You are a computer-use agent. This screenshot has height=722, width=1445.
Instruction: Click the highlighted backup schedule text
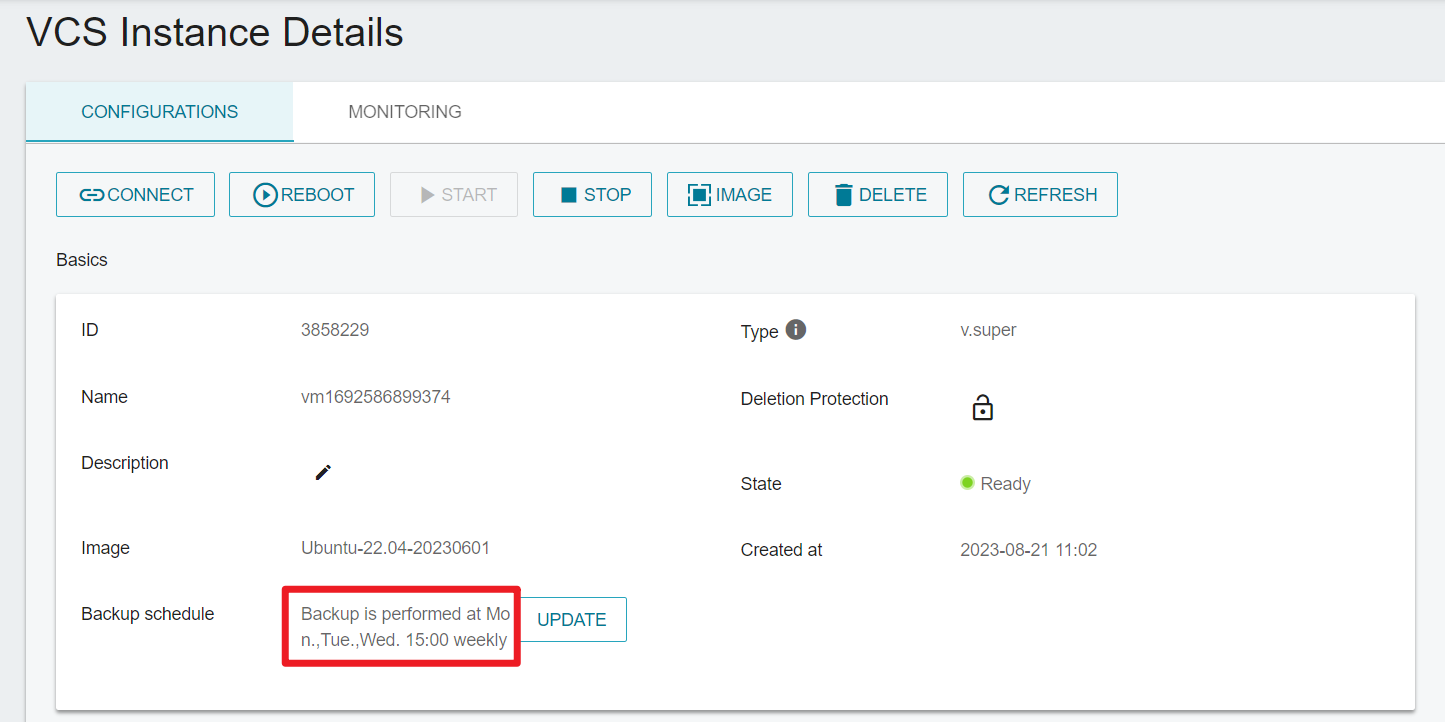click(404, 627)
